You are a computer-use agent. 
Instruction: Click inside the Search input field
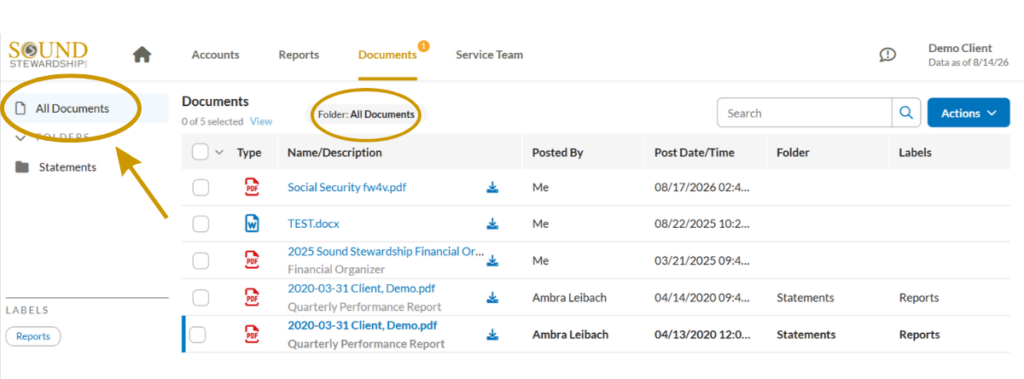[x=805, y=113]
